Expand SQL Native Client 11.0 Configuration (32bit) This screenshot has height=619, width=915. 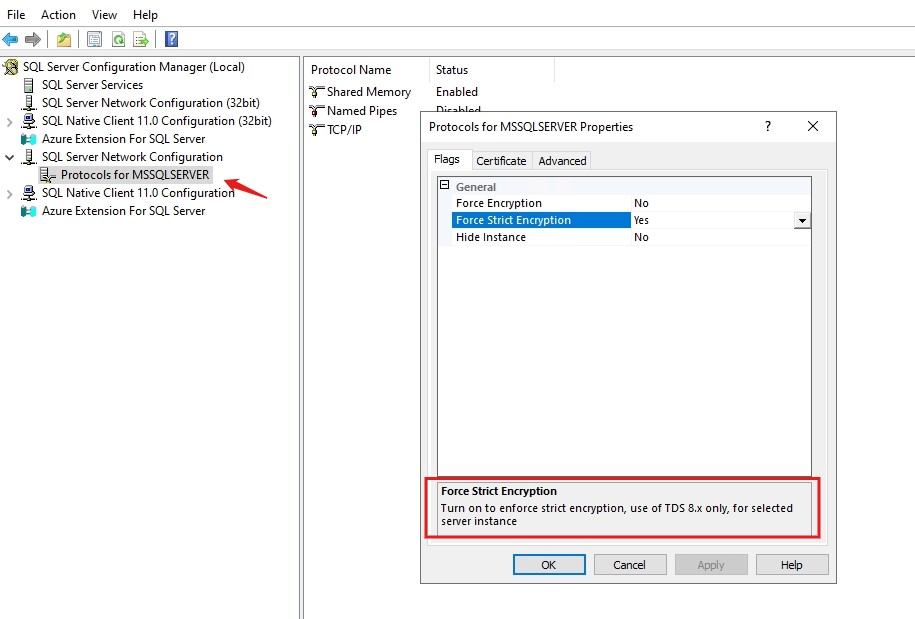pos(10,121)
